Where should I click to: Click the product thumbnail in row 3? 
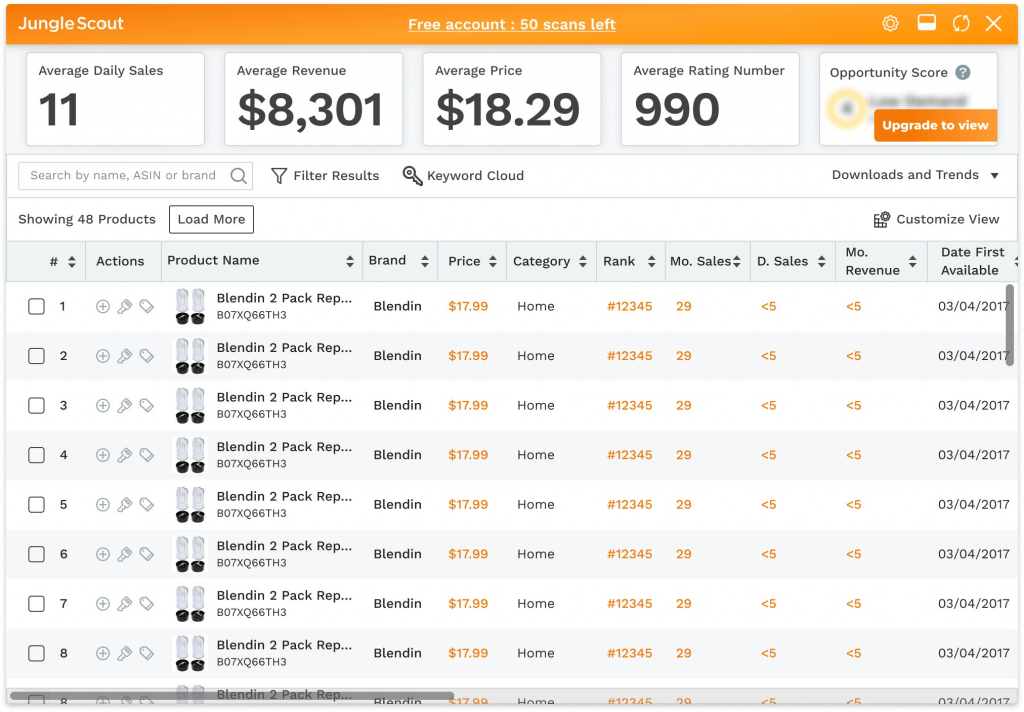[x=190, y=406]
